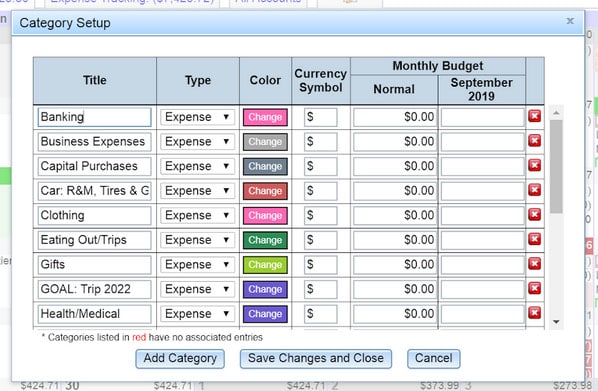This screenshot has height=391, width=598.
Task: Set September 2019 budget for Banking
Action: [482, 117]
